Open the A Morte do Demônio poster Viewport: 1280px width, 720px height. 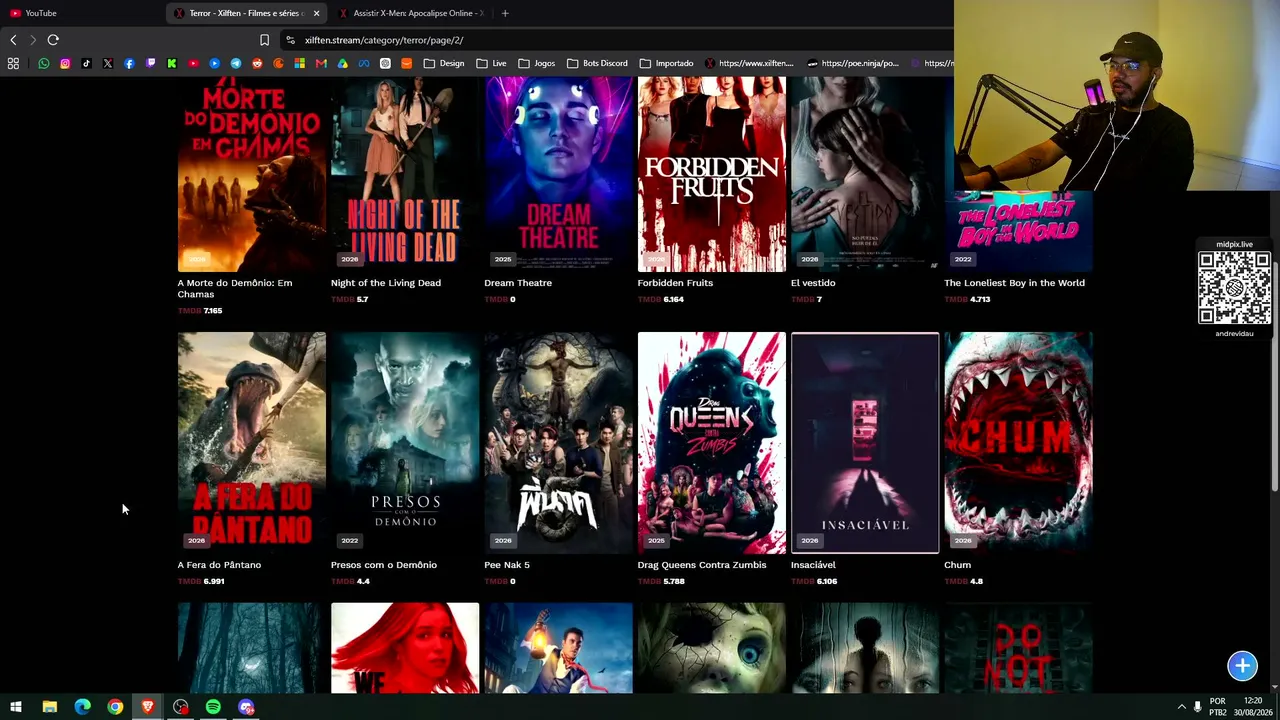coord(252,175)
